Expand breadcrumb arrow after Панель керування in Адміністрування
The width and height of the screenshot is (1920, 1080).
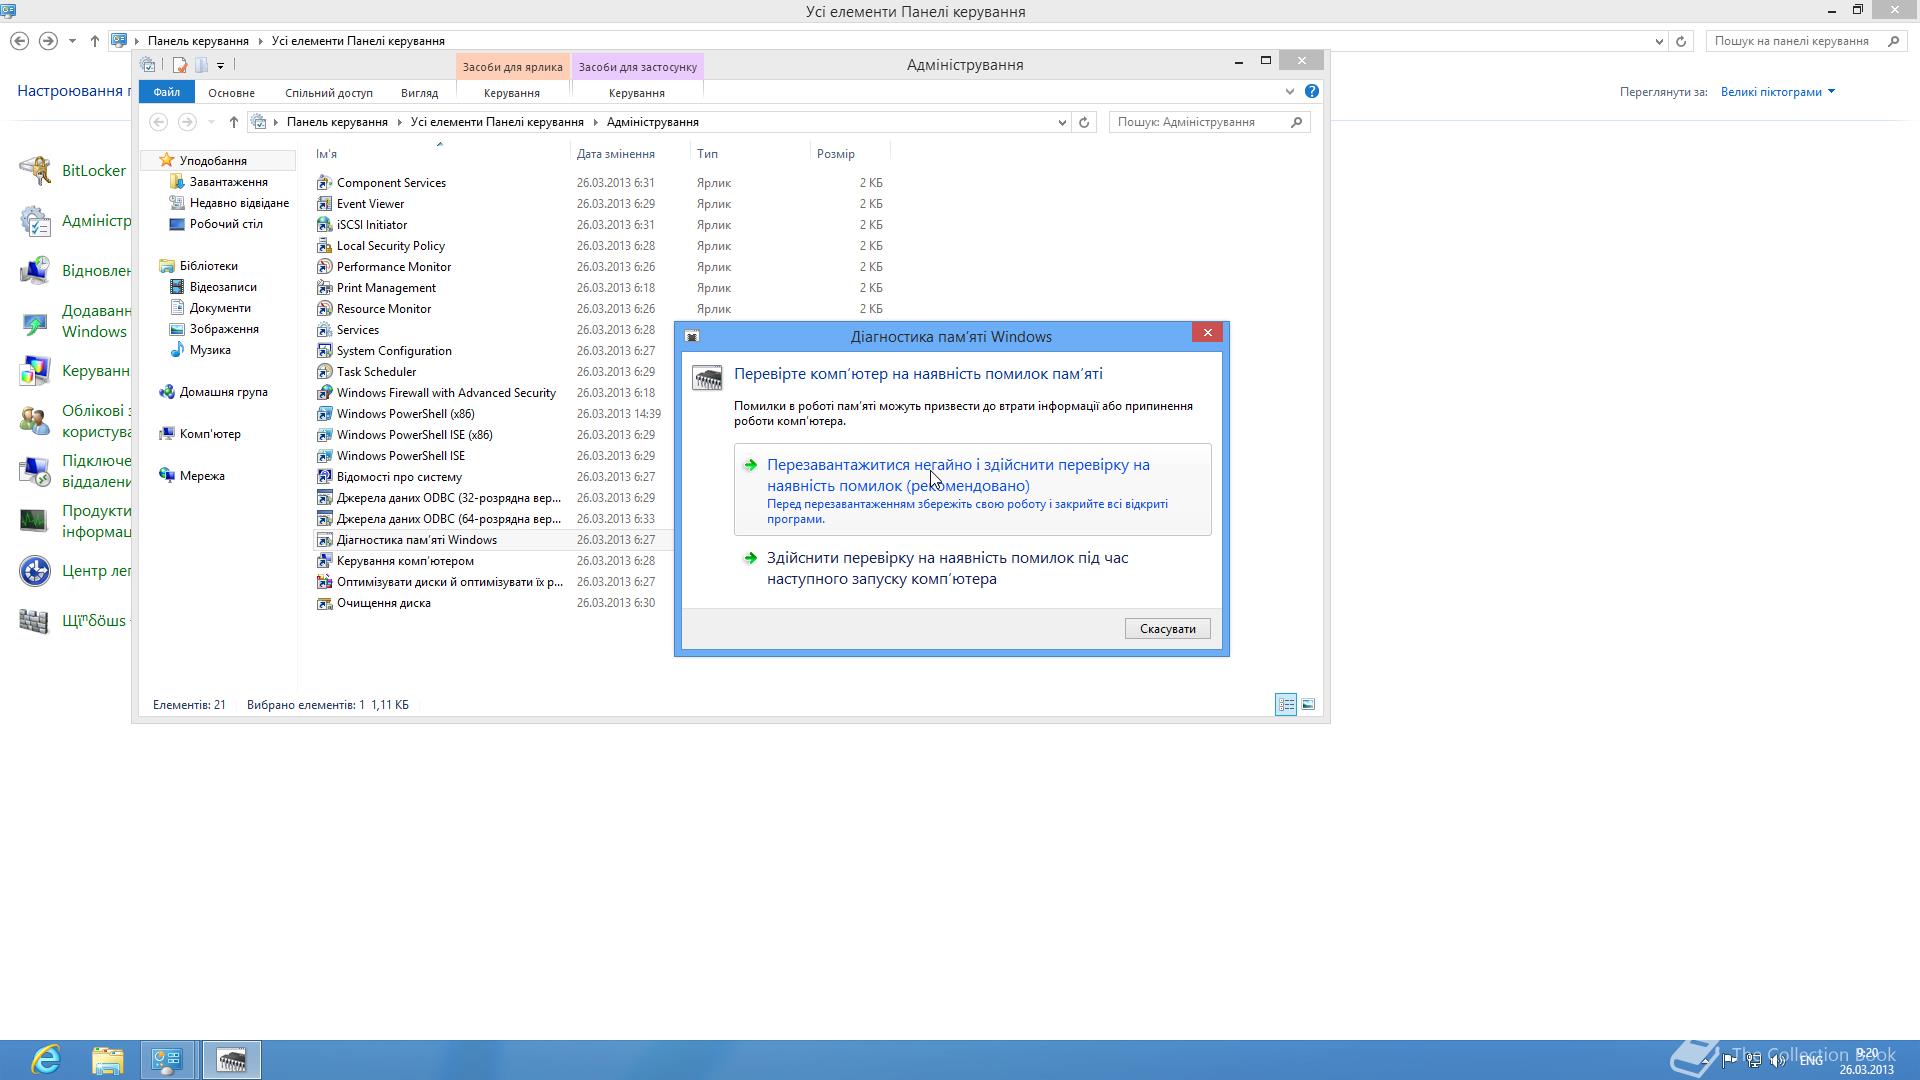tap(399, 122)
